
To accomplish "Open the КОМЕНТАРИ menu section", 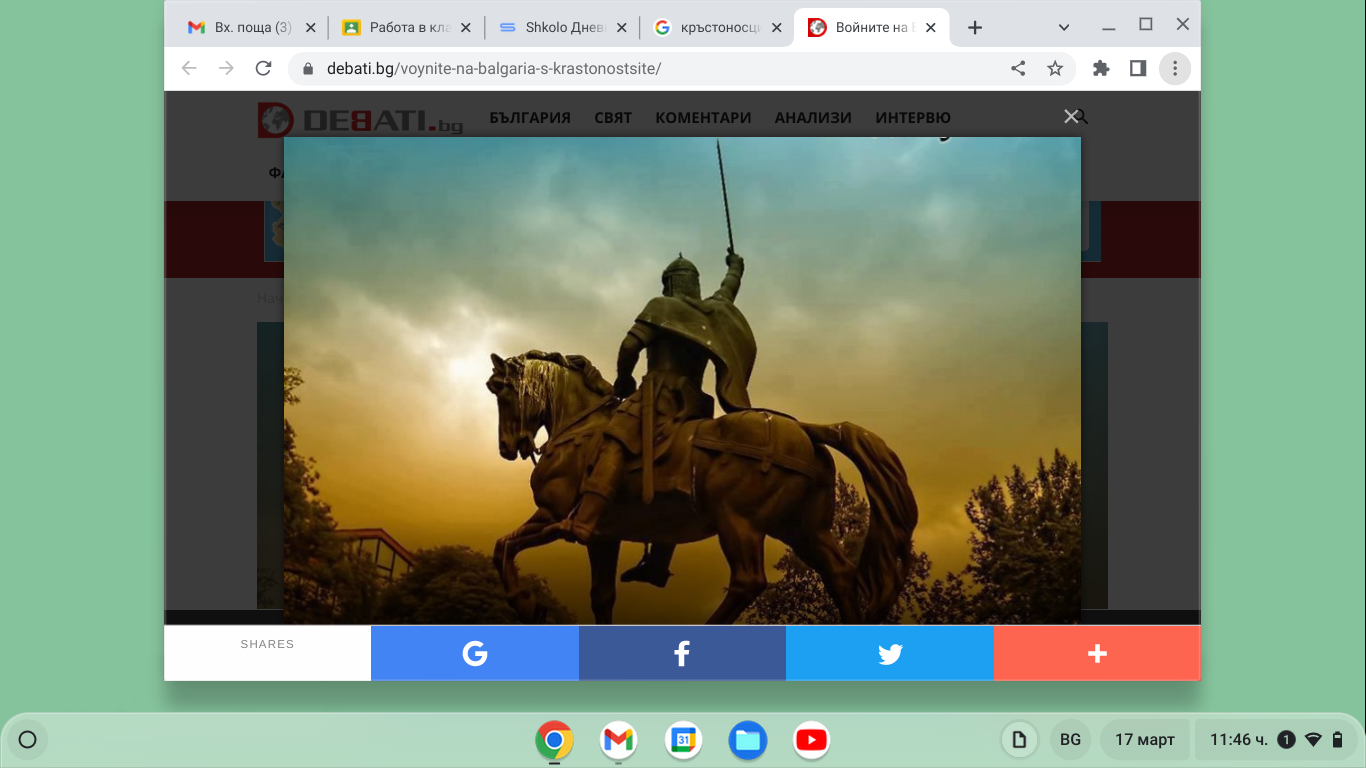I will tap(703, 118).
